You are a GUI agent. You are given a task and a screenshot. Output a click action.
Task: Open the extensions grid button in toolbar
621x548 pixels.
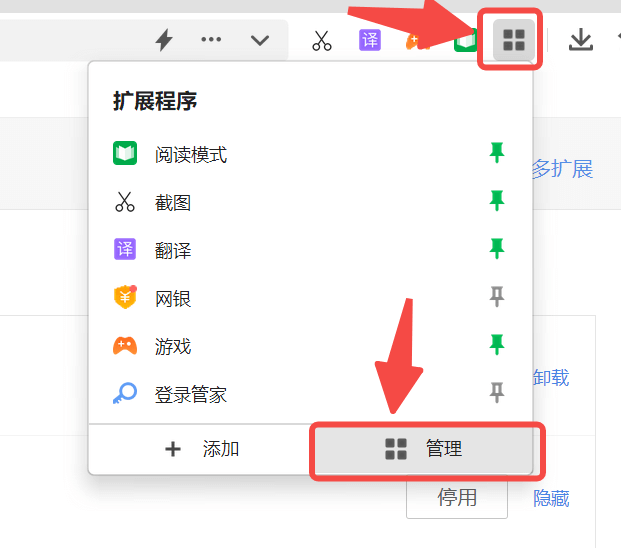click(x=513, y=40)
